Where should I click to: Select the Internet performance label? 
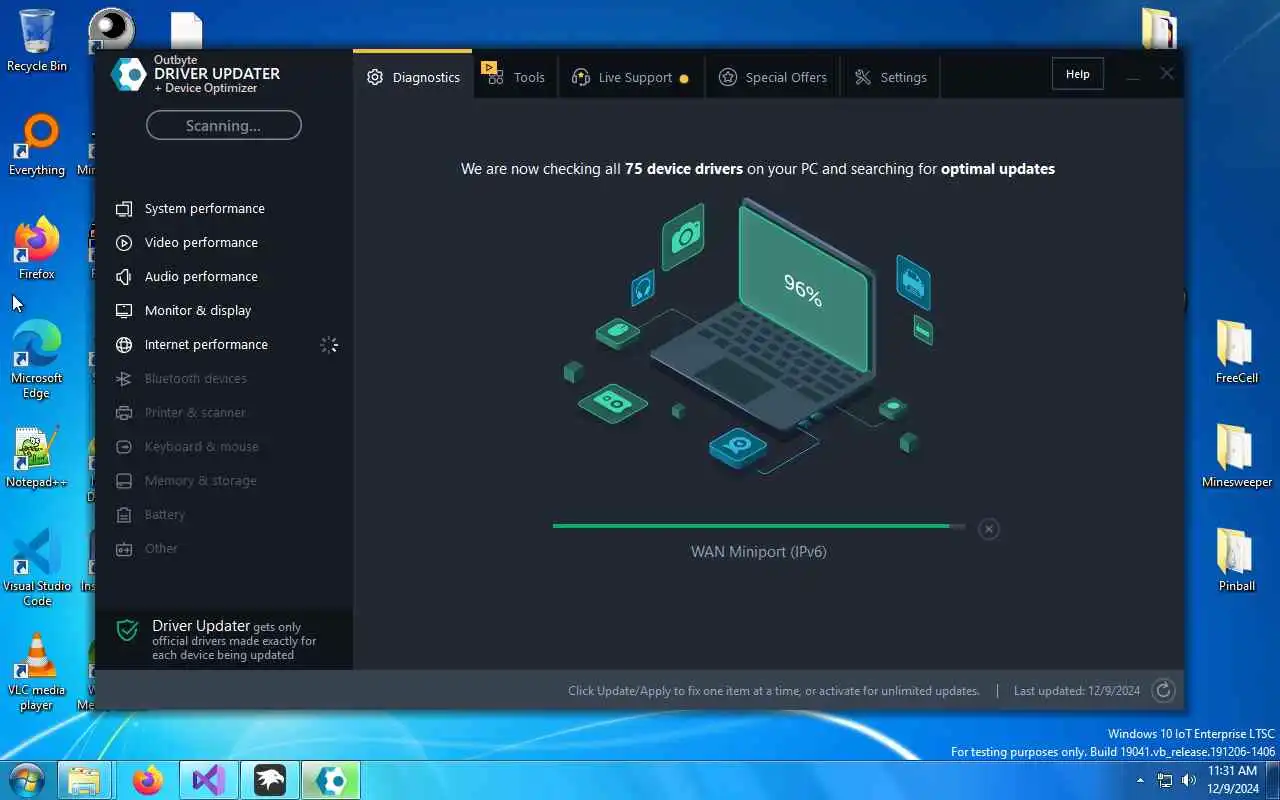point(206,344)
